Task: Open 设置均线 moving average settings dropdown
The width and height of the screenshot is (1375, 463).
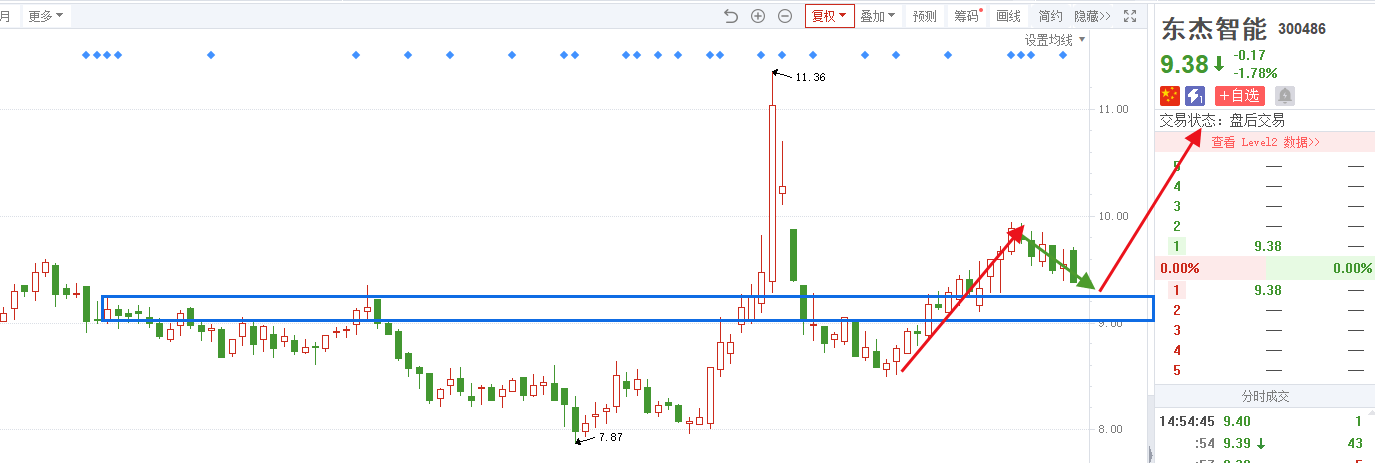Action: [x=1054, y=40]
